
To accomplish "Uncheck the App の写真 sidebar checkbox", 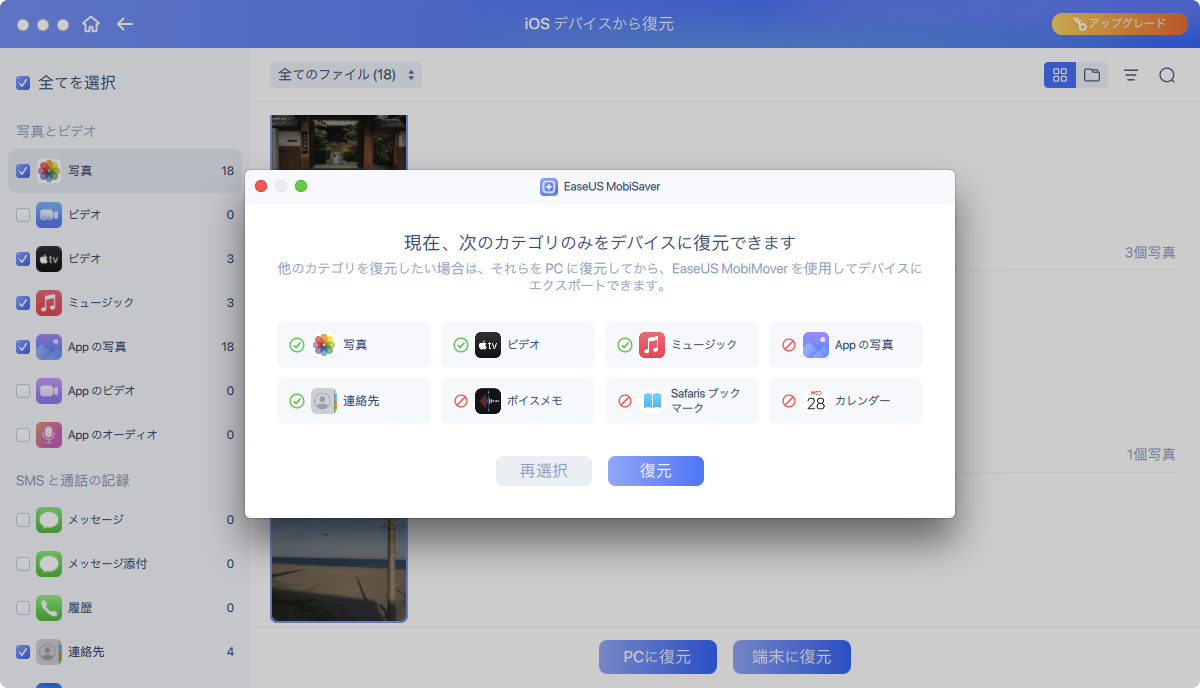I will 23,347.
